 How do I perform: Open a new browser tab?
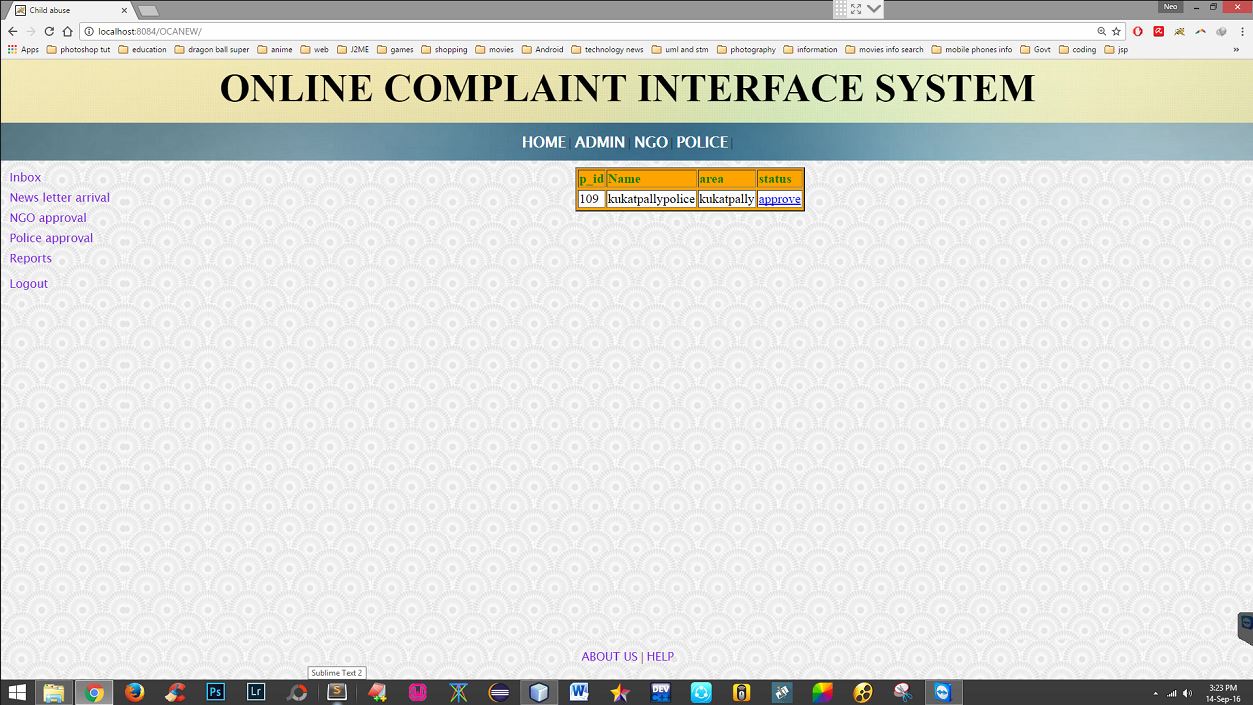[x=147, y=10]
